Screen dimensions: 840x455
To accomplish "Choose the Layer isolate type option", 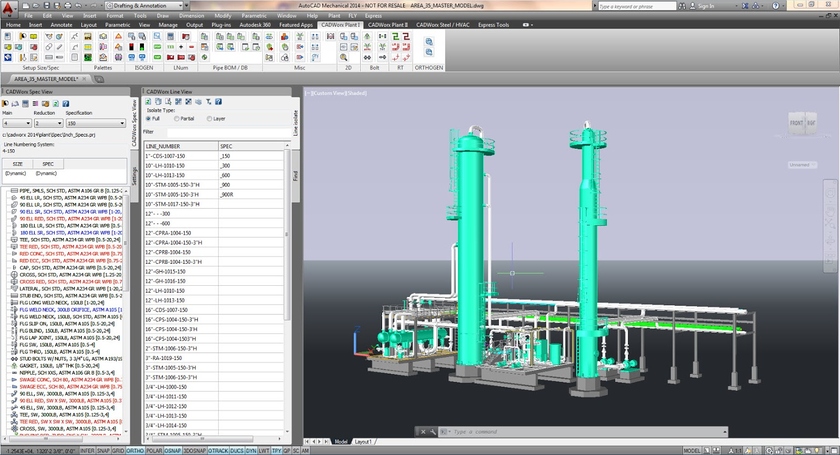I will 209,118.
